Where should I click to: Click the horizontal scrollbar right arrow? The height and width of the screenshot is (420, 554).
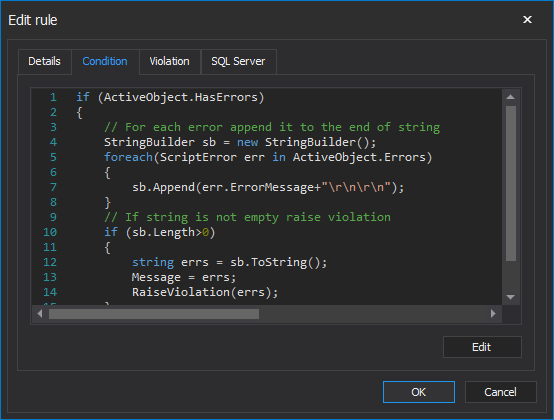pyautogui.click(x=493, y=313)
